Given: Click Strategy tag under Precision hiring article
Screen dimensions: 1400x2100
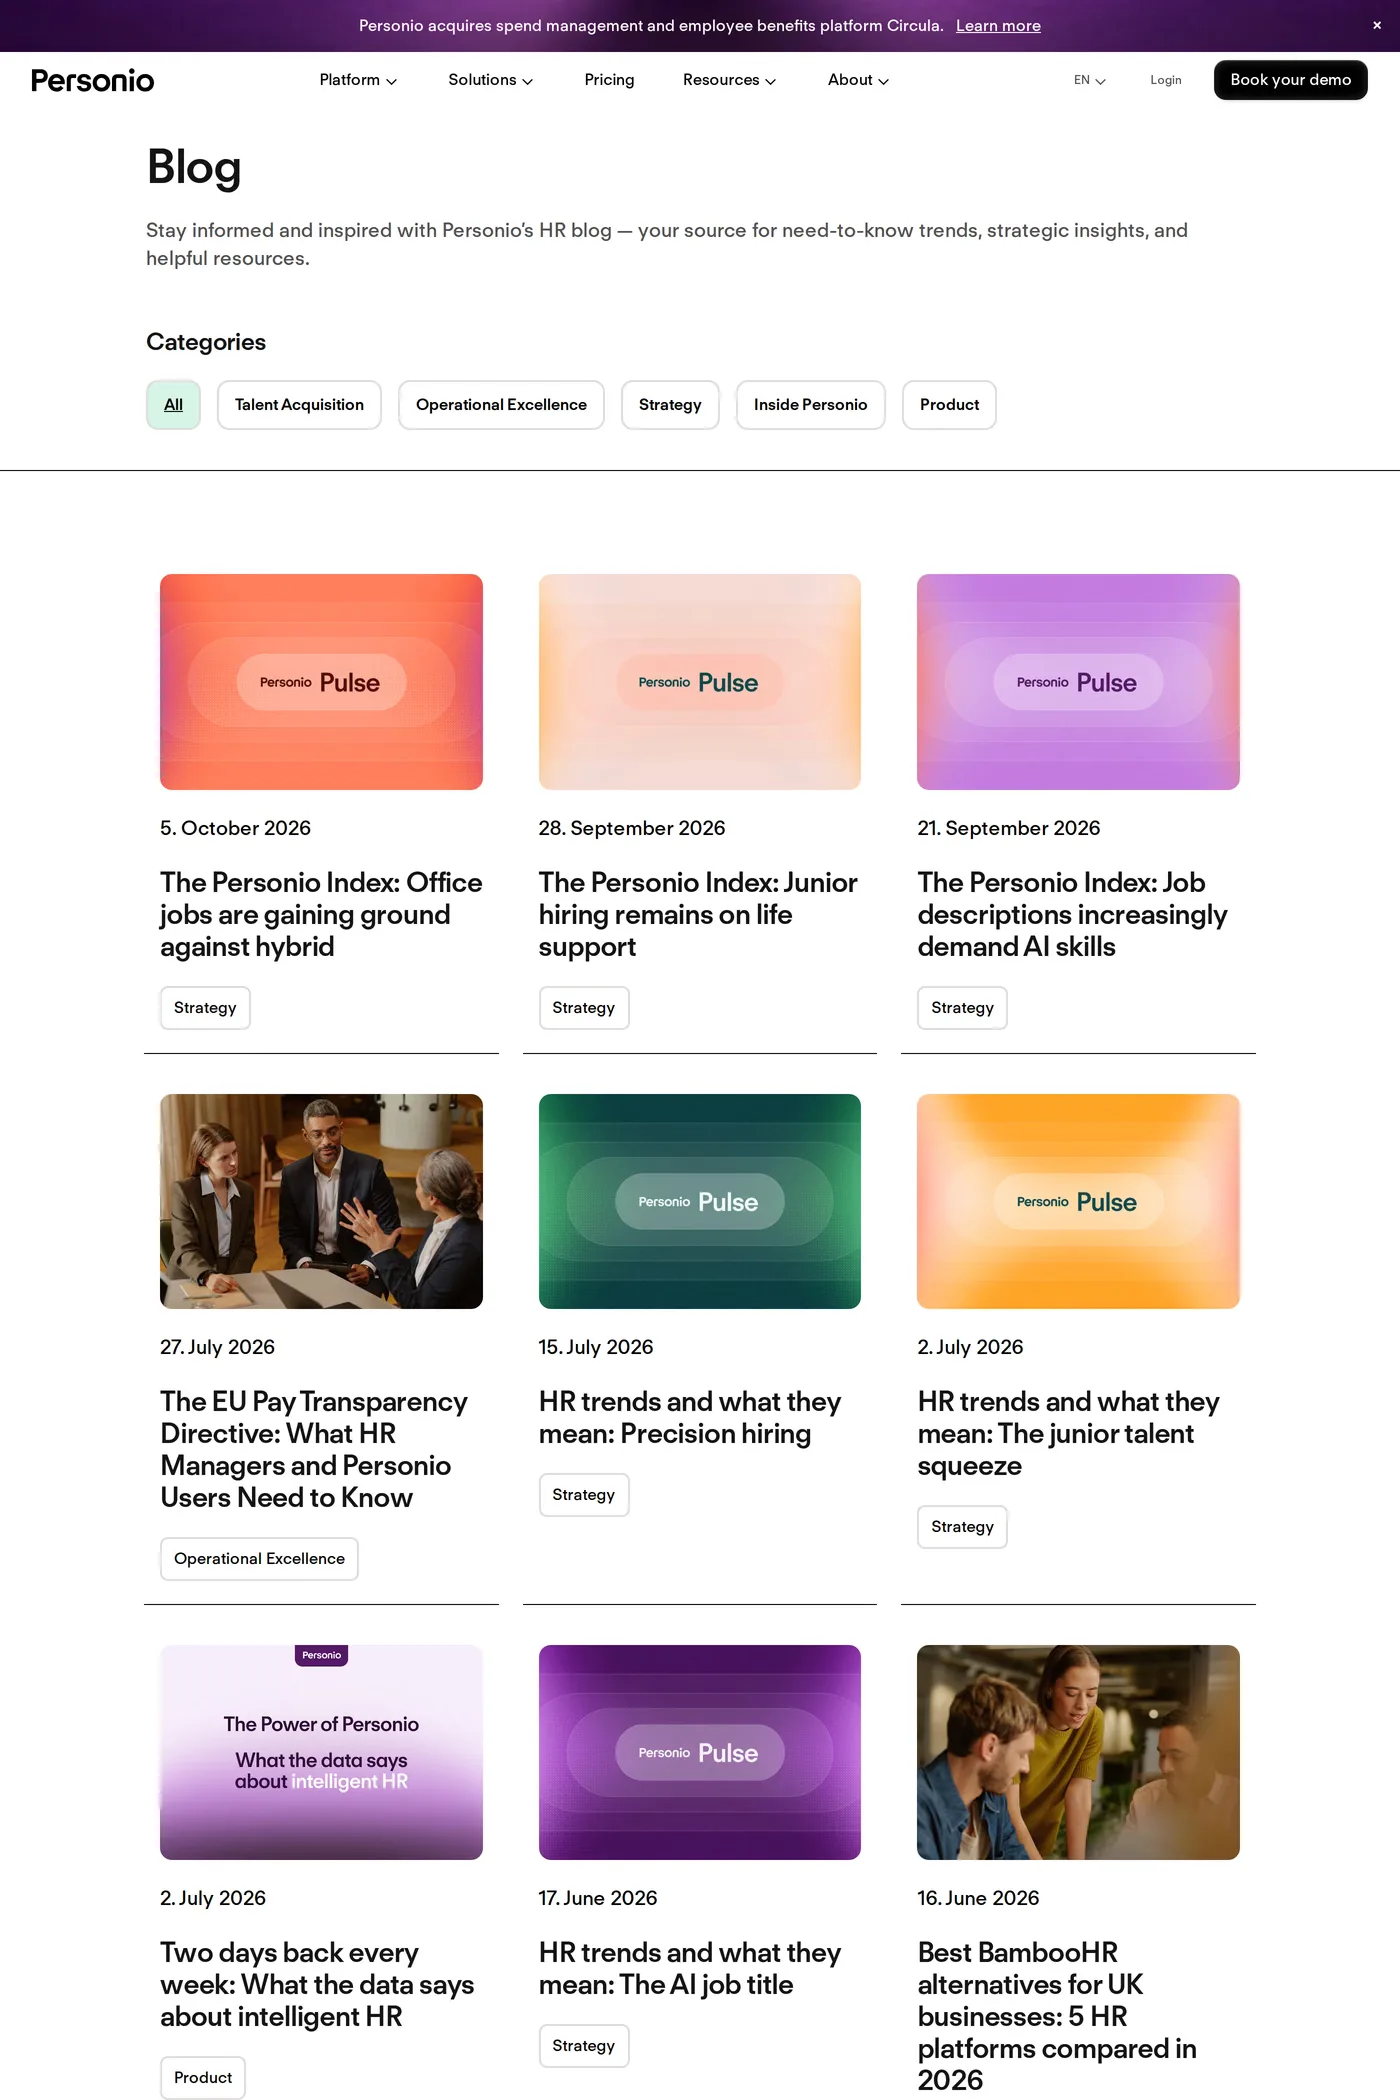Looking at the screenshot, I should click(x=584, y=1495).
